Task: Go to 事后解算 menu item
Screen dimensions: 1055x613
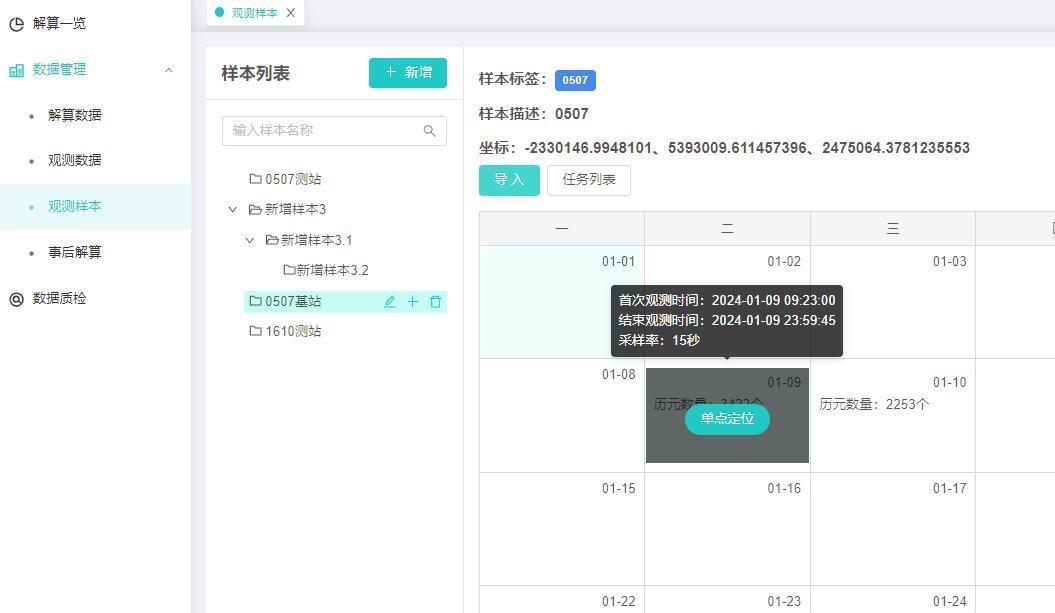Action: [74, 252]
